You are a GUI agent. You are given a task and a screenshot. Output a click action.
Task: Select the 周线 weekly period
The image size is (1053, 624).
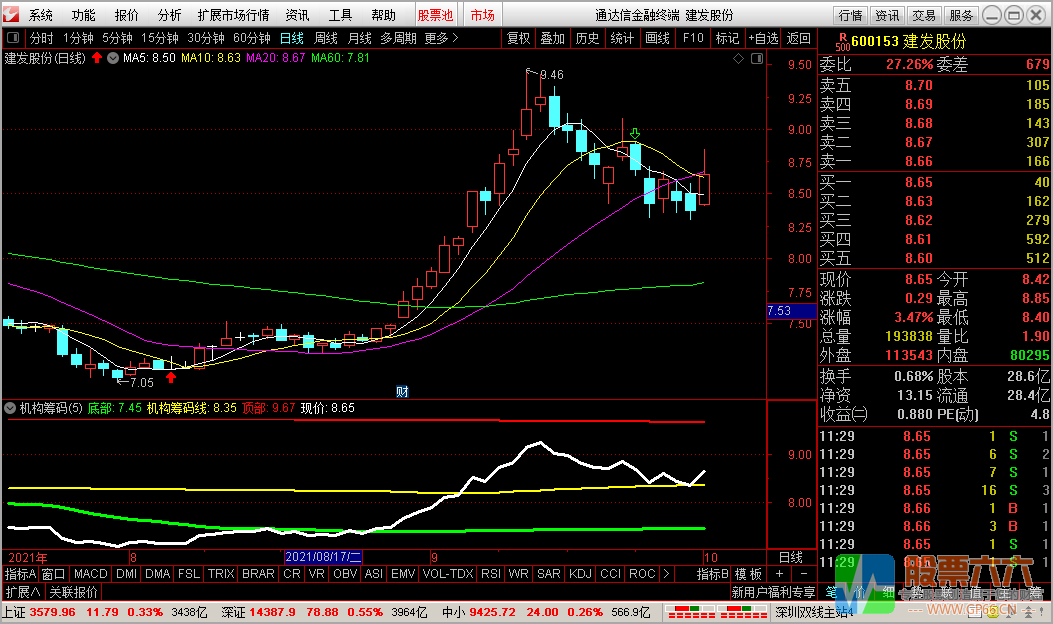click(326, 38)
